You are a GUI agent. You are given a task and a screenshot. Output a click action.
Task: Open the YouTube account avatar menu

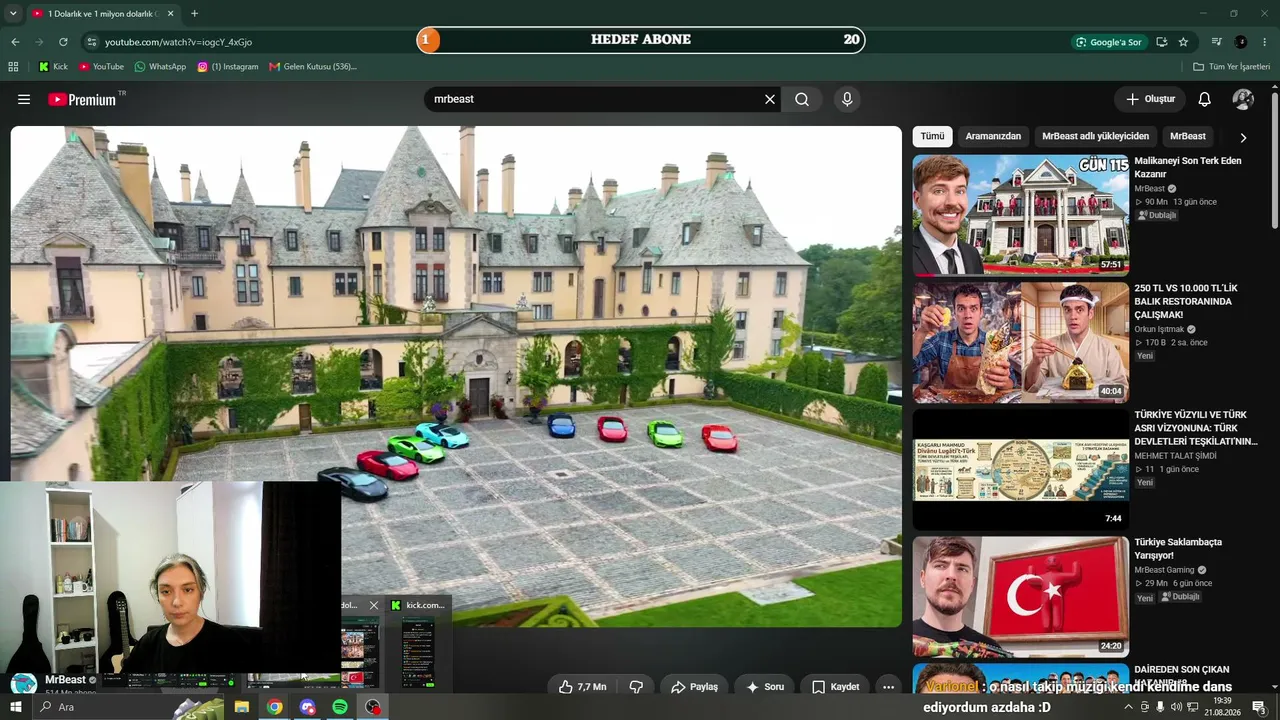pyautogui.click(x=1243, y=99)
